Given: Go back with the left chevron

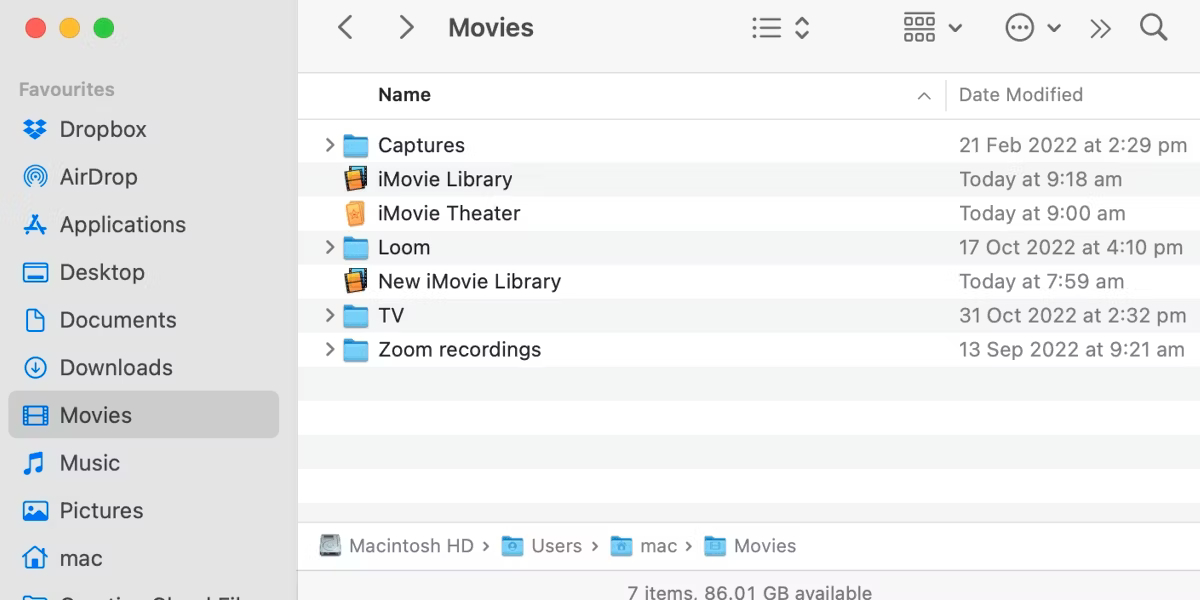Looking at the screenshot, I should point(345,28).
